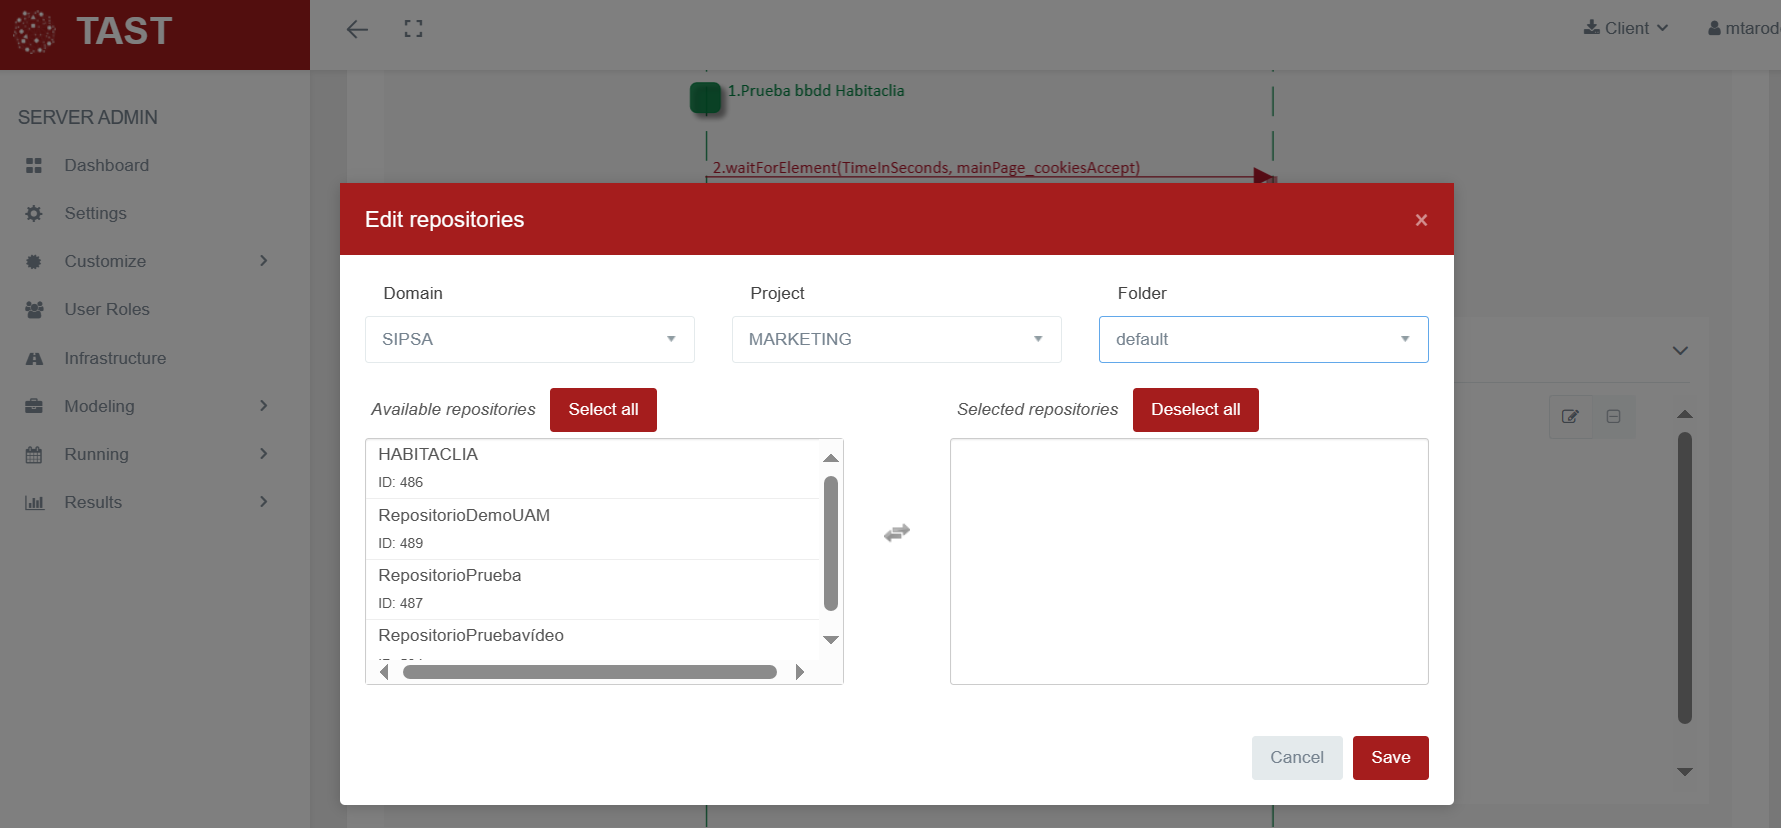
Task: Open the Folder dropdown showing default
Action: click(1263, 340)
